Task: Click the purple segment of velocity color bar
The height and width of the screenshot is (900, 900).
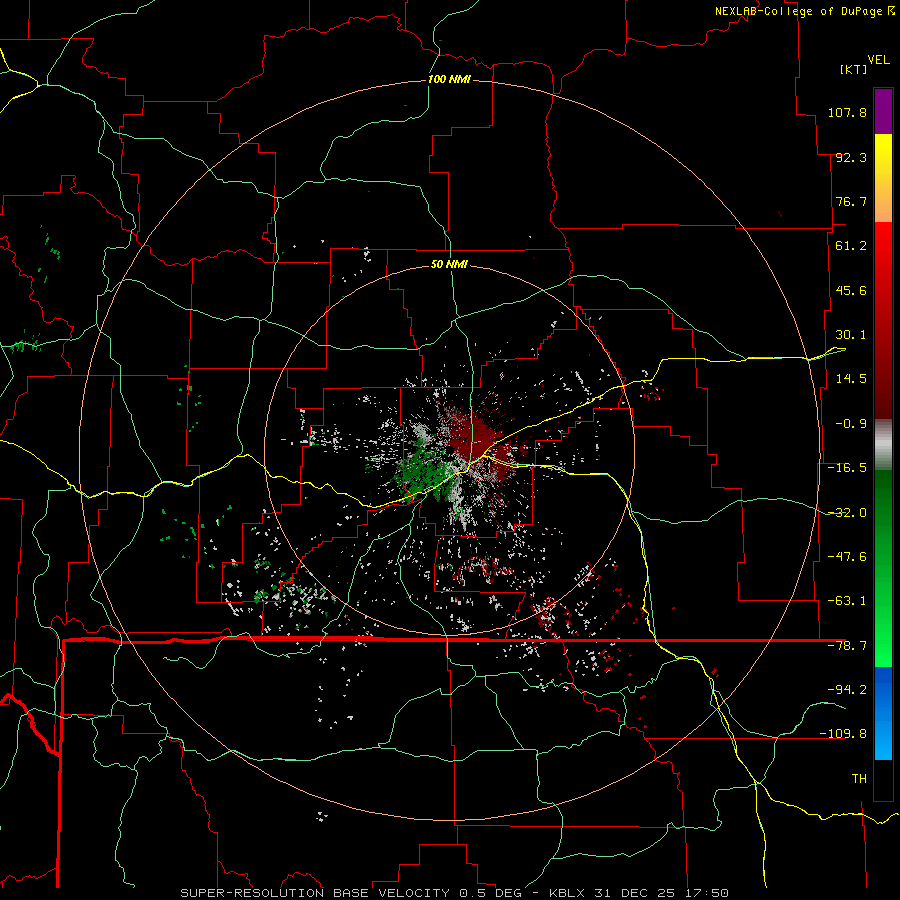Action: (x=883, y=112)
